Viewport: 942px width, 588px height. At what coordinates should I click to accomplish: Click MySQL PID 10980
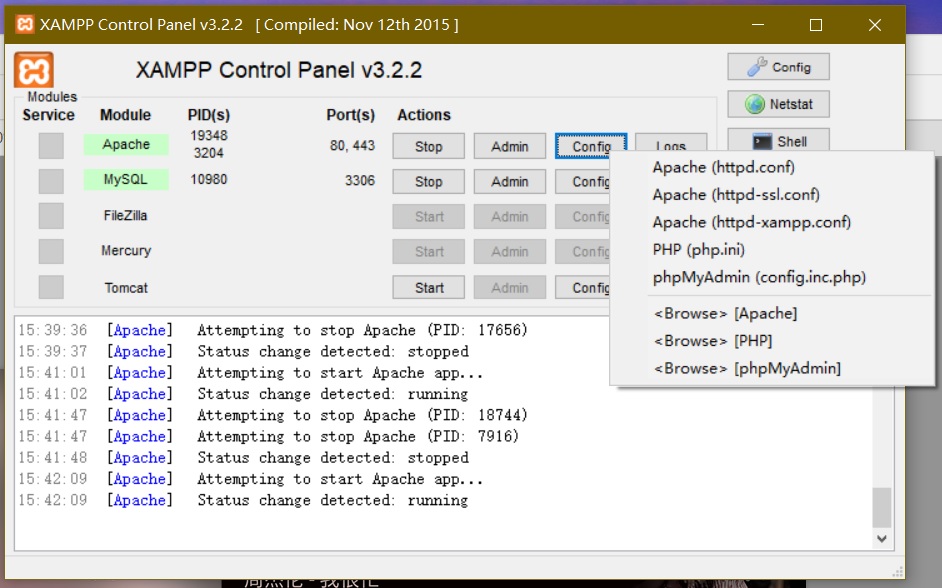[208, 180]
